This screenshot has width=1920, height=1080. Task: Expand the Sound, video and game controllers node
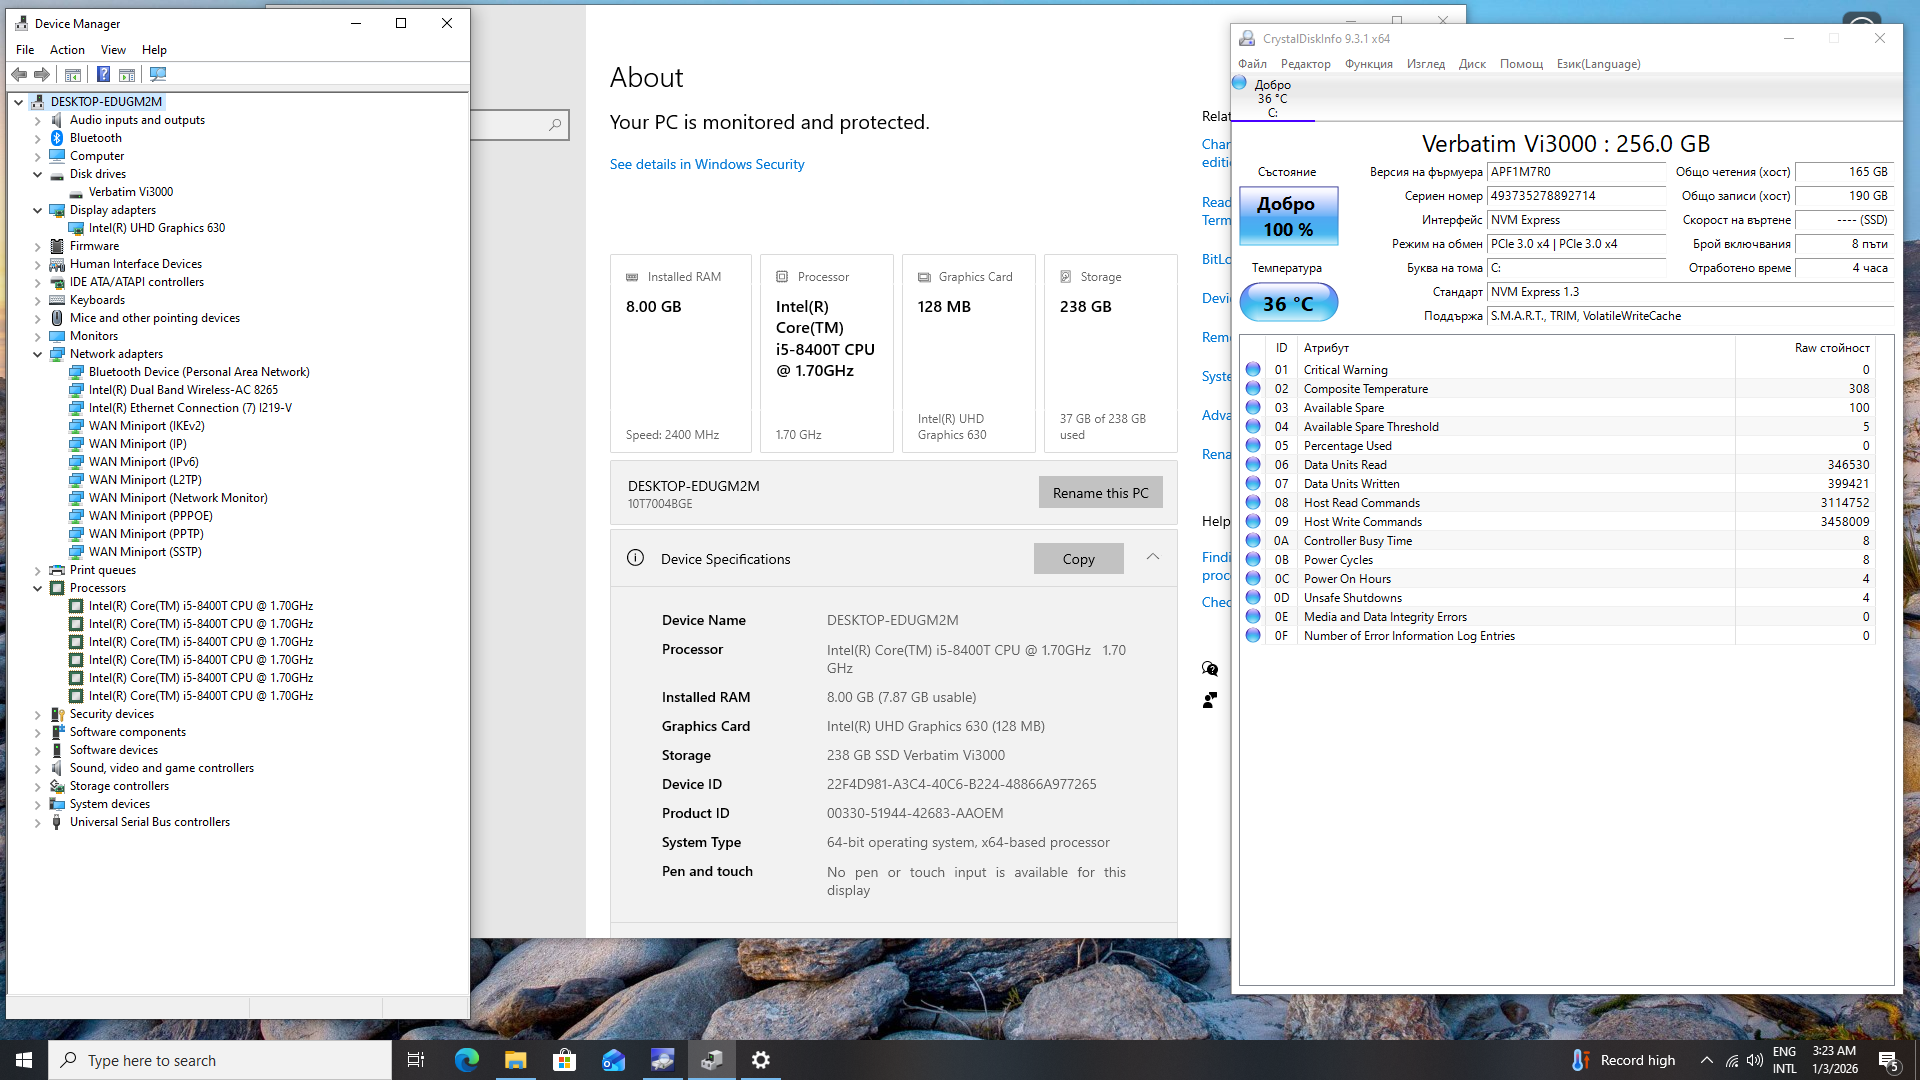coord(38,768)
